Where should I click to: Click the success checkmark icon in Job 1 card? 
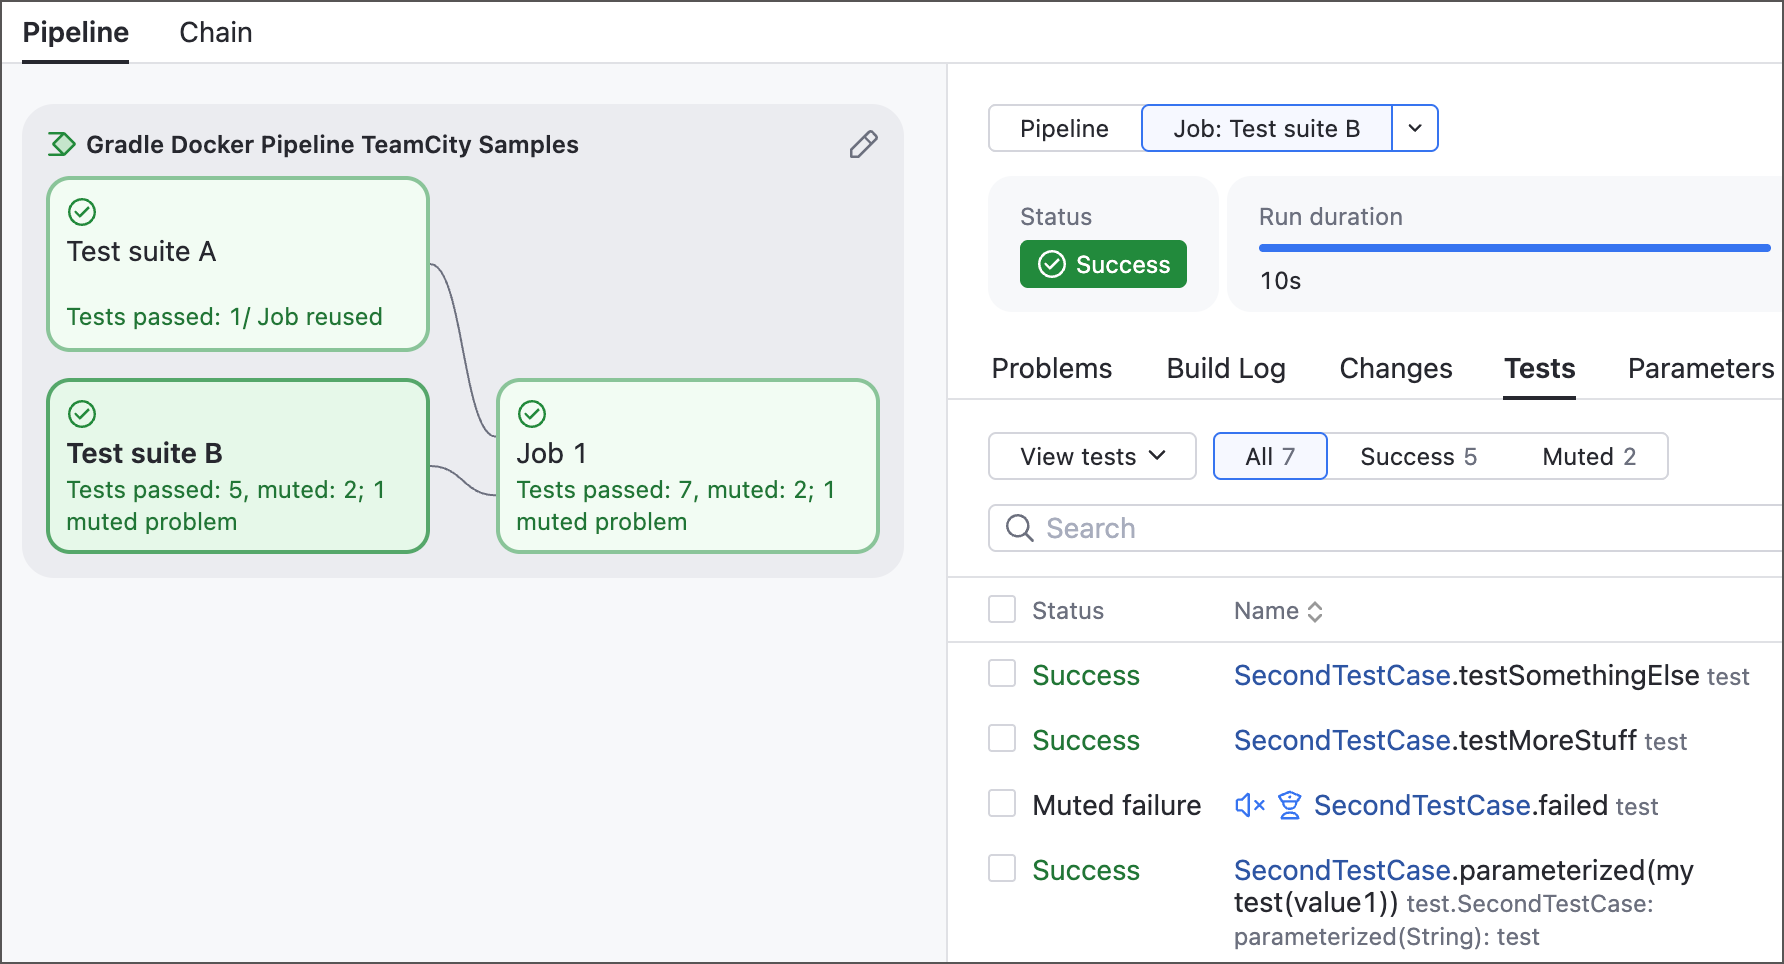(x=532, y=414)
